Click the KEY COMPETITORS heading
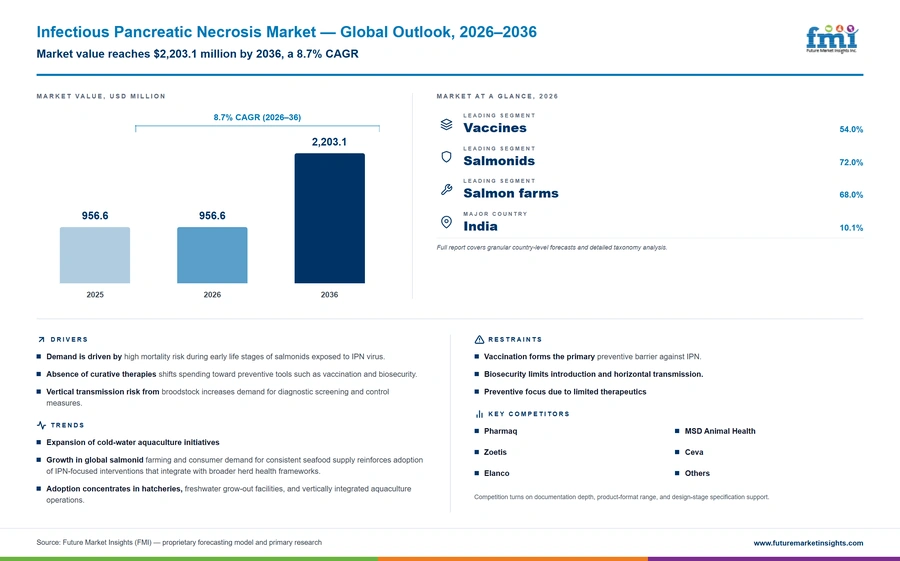 (529, 414)
